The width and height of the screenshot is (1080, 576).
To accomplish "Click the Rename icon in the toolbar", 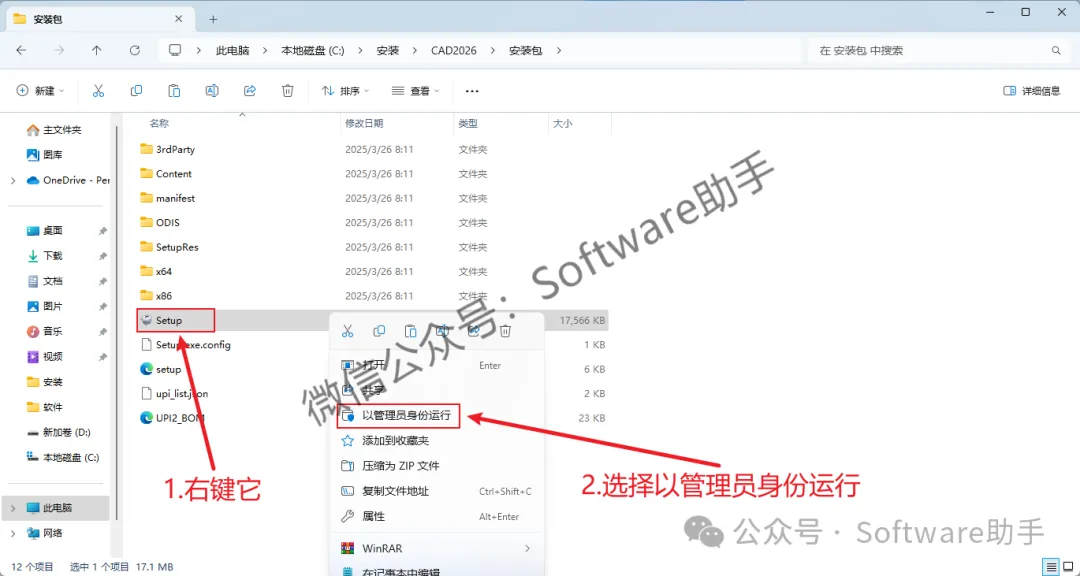I will click(x=213, y=90).
